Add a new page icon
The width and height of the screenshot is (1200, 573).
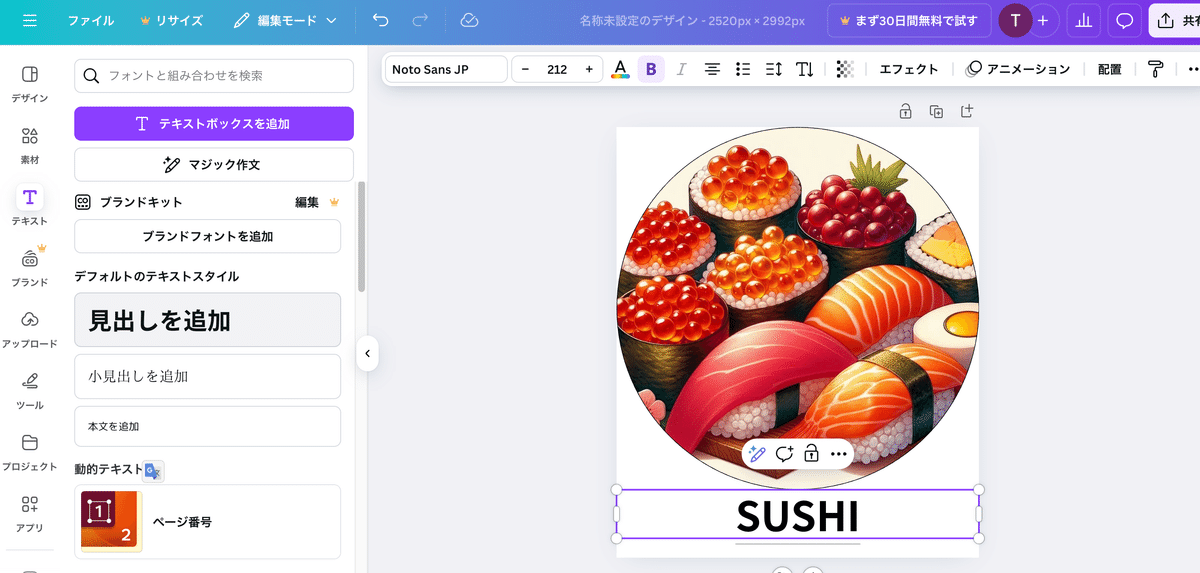click(x=967, y=111)
